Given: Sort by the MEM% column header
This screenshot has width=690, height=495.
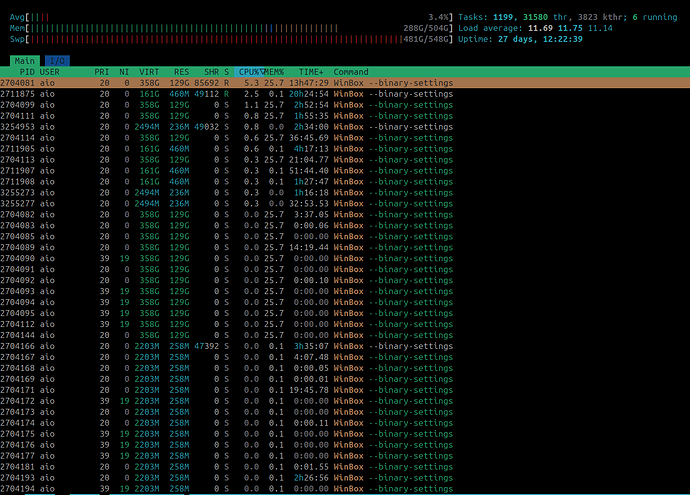Looking at the screenshot, I should pyautogui.click(x=274, y=72).
